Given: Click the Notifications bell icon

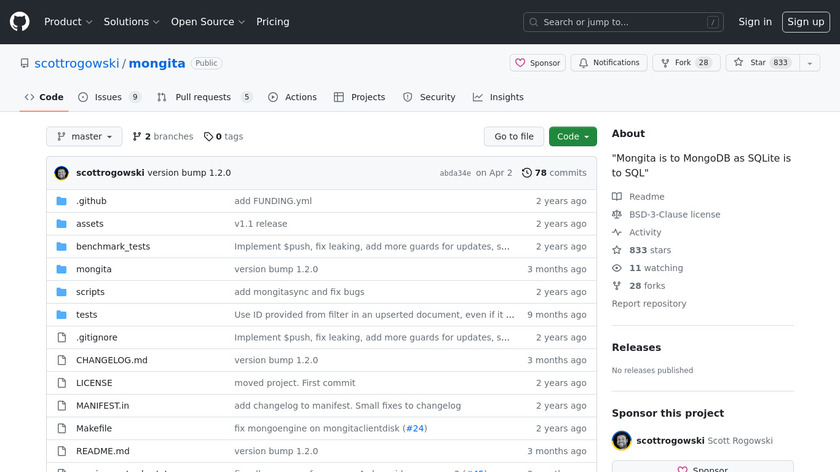Looking at the screenshot, I should coord(583,63).
